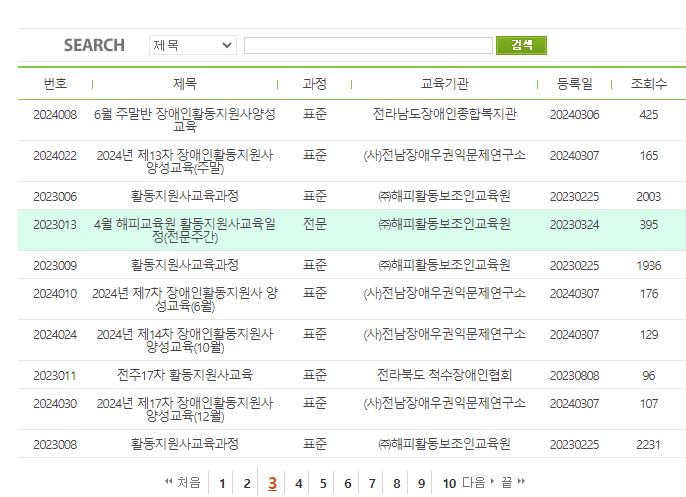Open post 전주17차 활동지원사교육
Viewport: 686px width, 497px height.
coord(185,375)
